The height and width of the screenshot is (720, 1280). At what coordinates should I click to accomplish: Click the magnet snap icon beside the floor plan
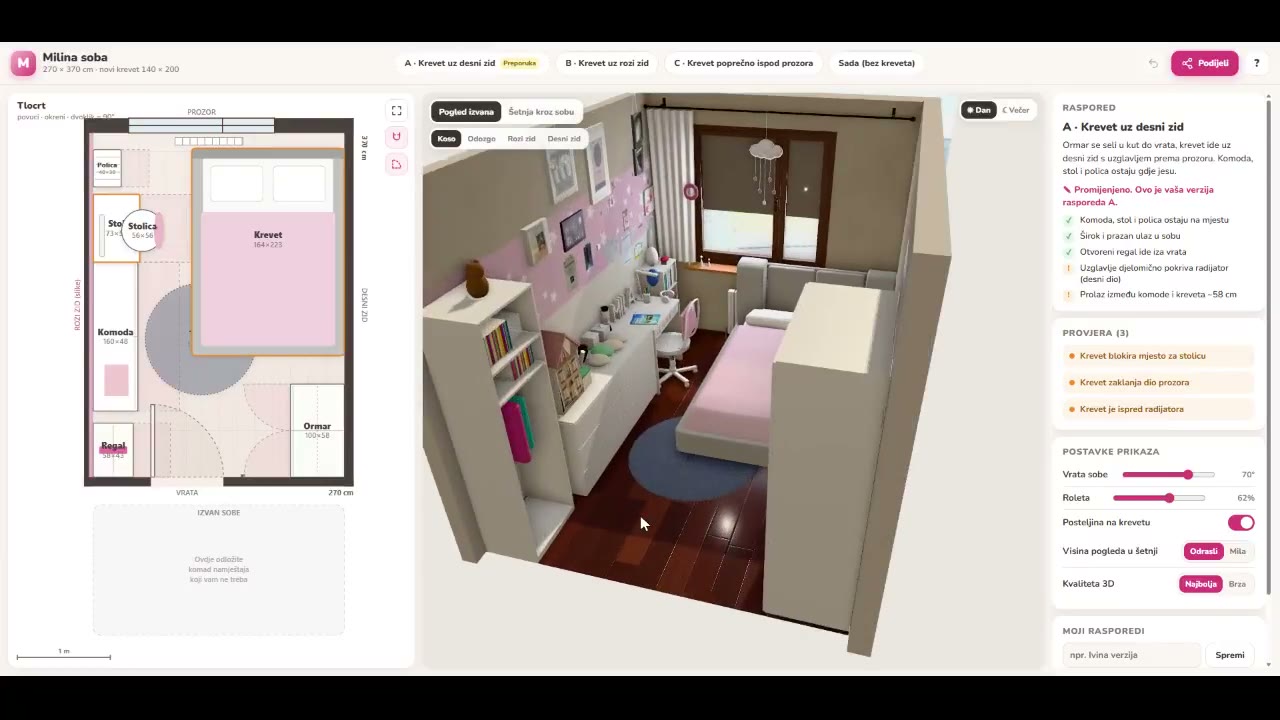click(397, 137)
